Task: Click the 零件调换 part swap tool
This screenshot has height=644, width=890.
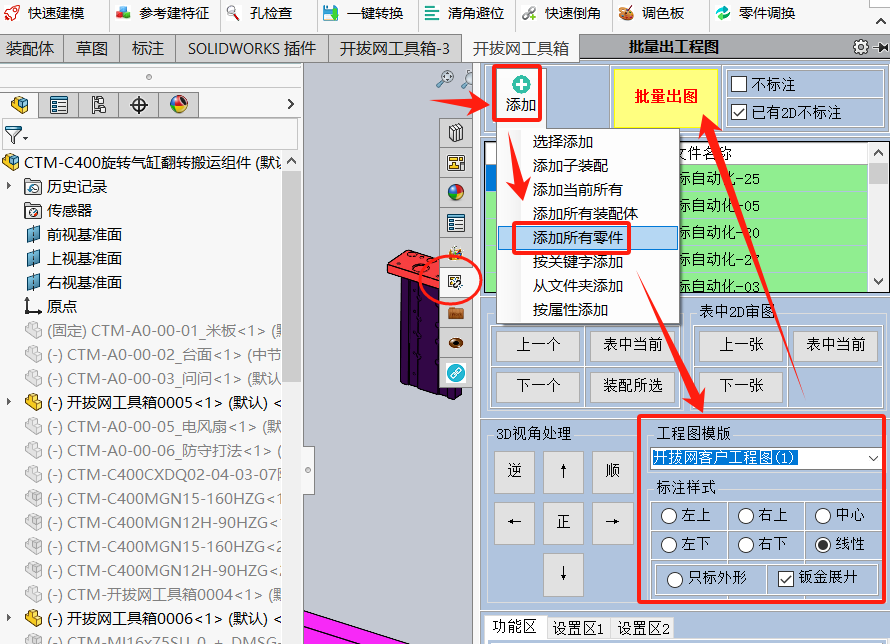Action: [755, 13]
